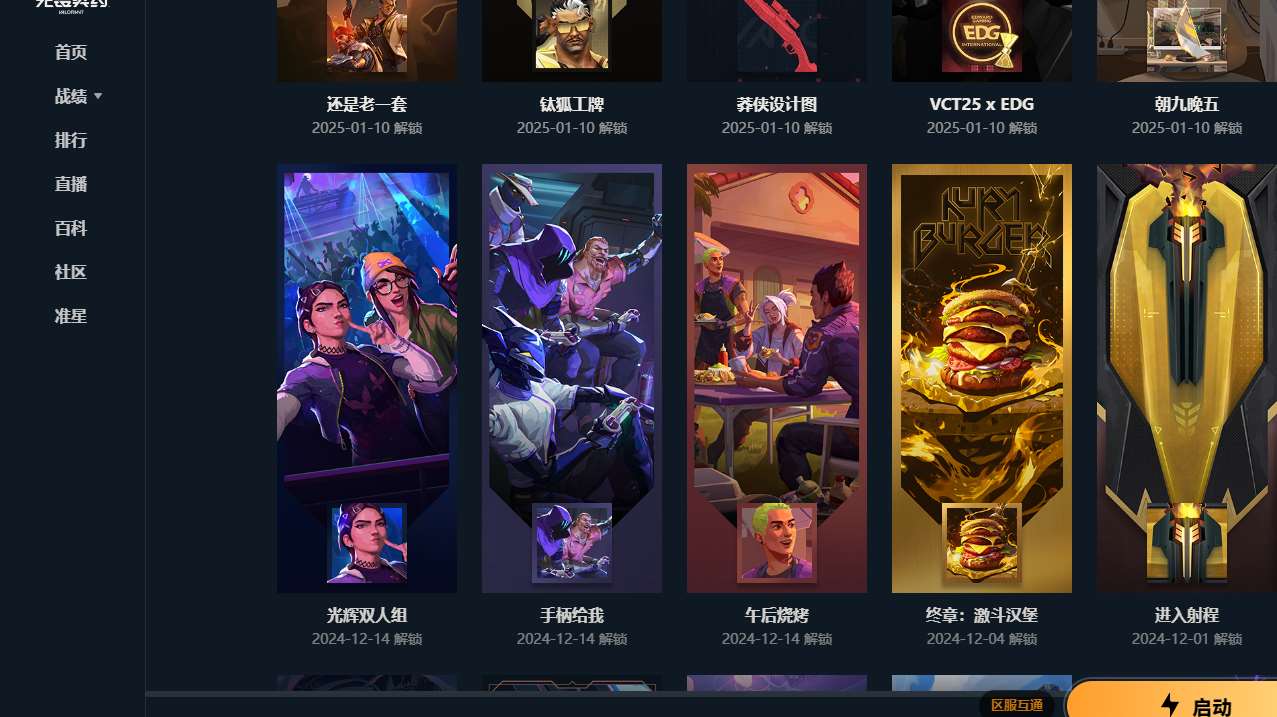Go to 排行 in sidebar
1277x717 pixels.
point(71,140)
